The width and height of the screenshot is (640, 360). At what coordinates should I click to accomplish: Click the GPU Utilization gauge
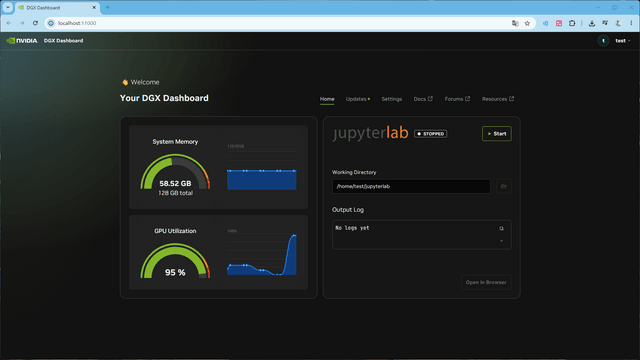[175, 261]
